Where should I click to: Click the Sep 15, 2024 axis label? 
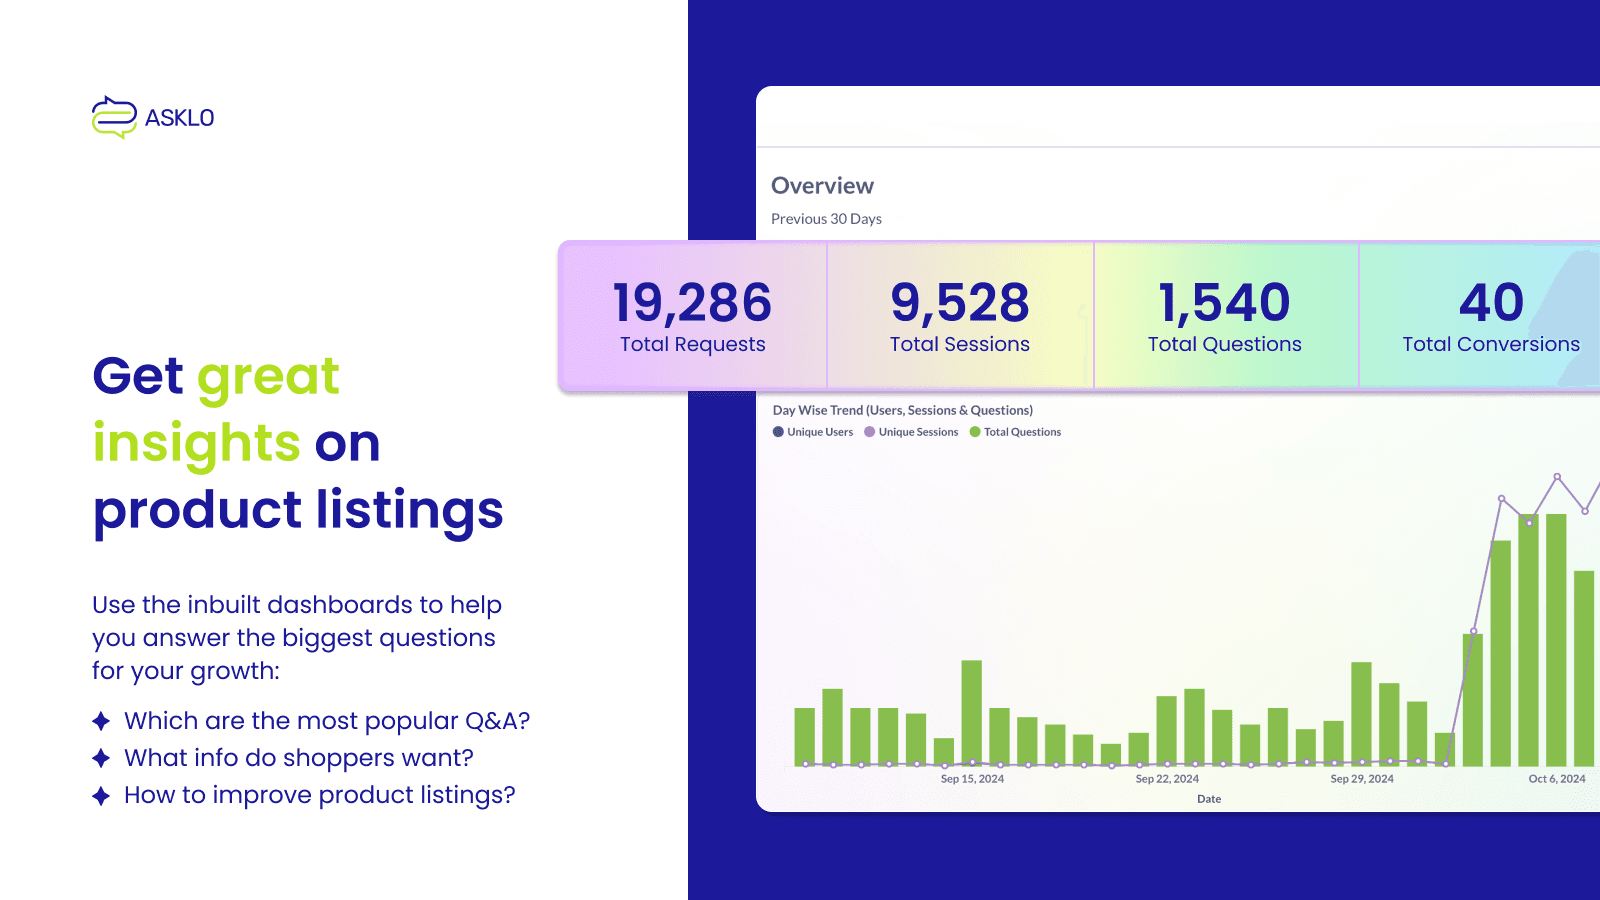pos(972,779)
